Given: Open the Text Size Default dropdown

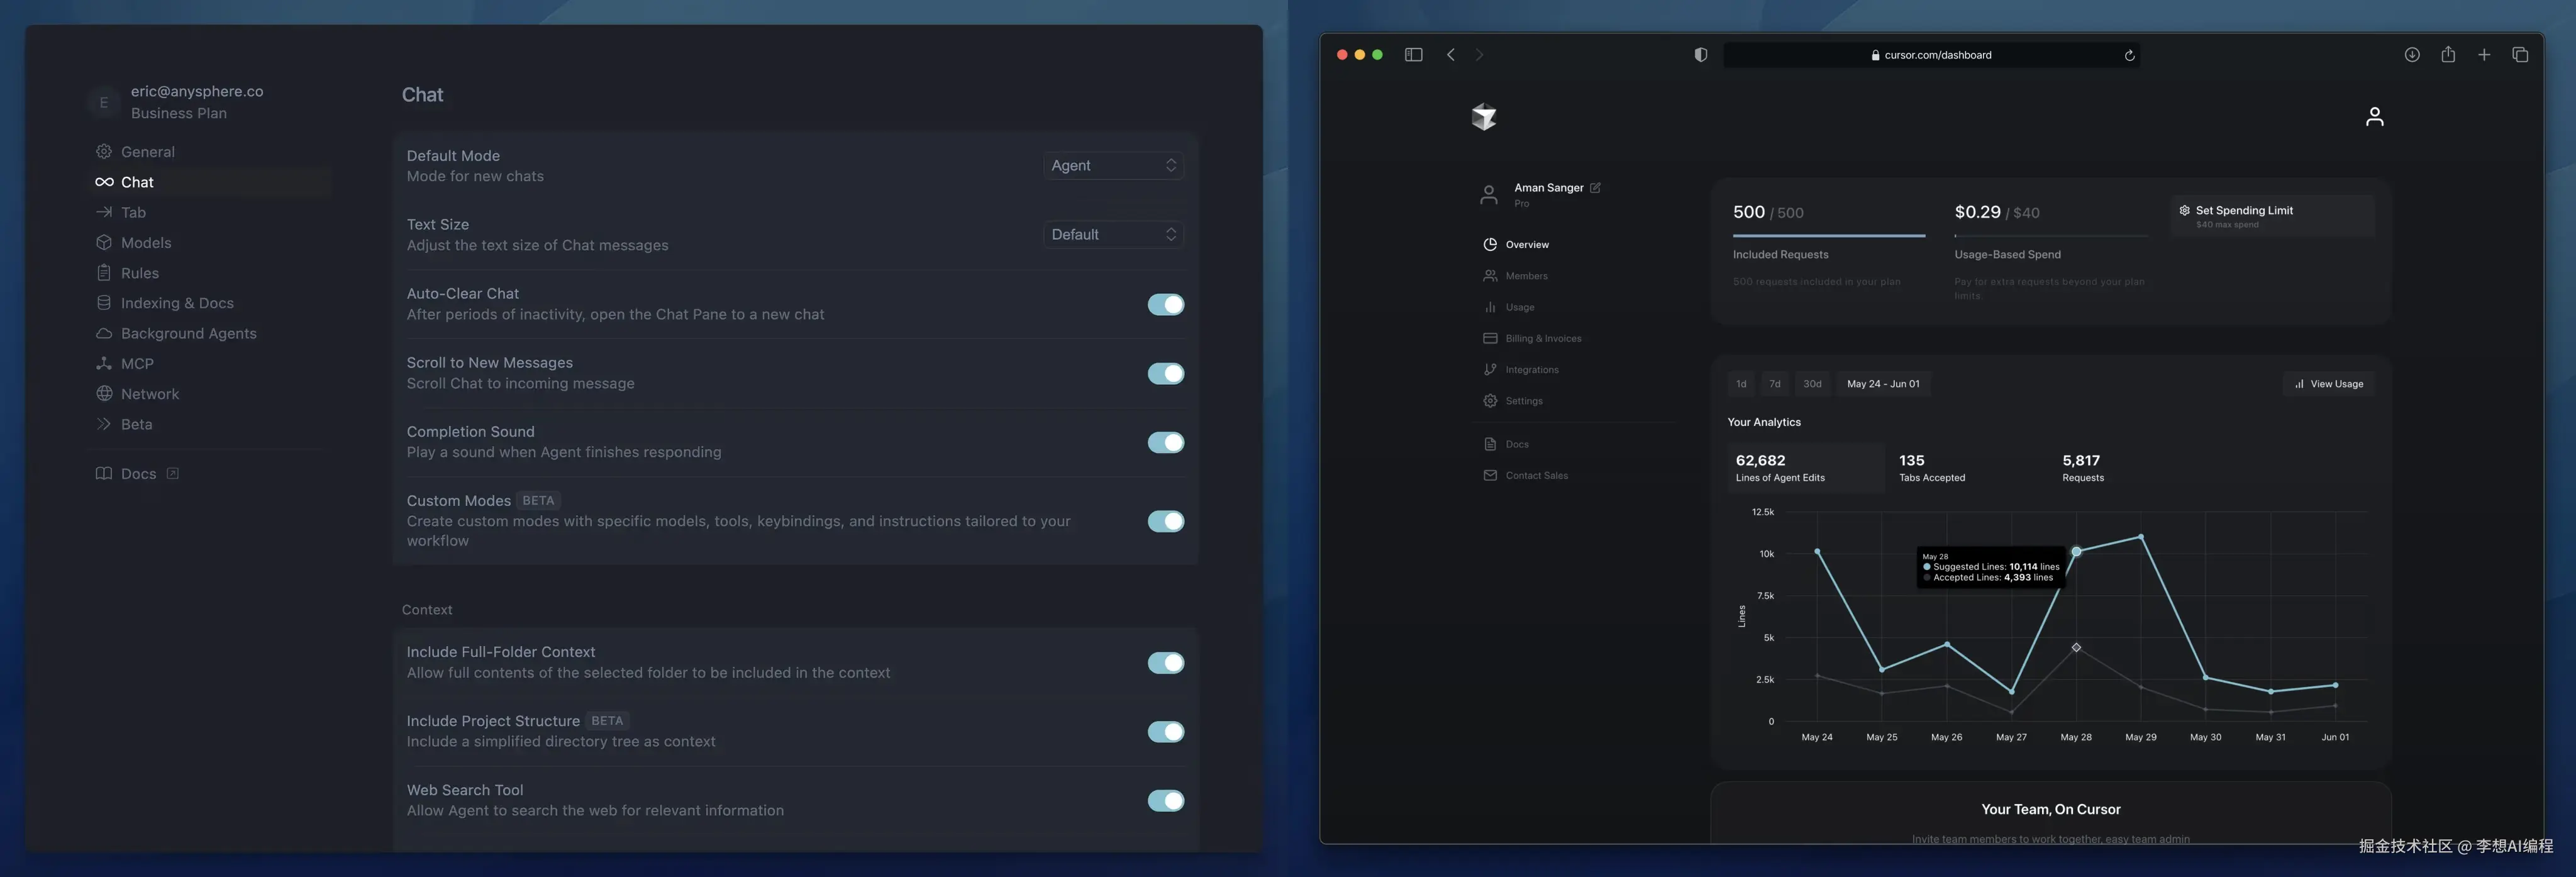Looking at the screenshot, I should (x=1112, y=235).
